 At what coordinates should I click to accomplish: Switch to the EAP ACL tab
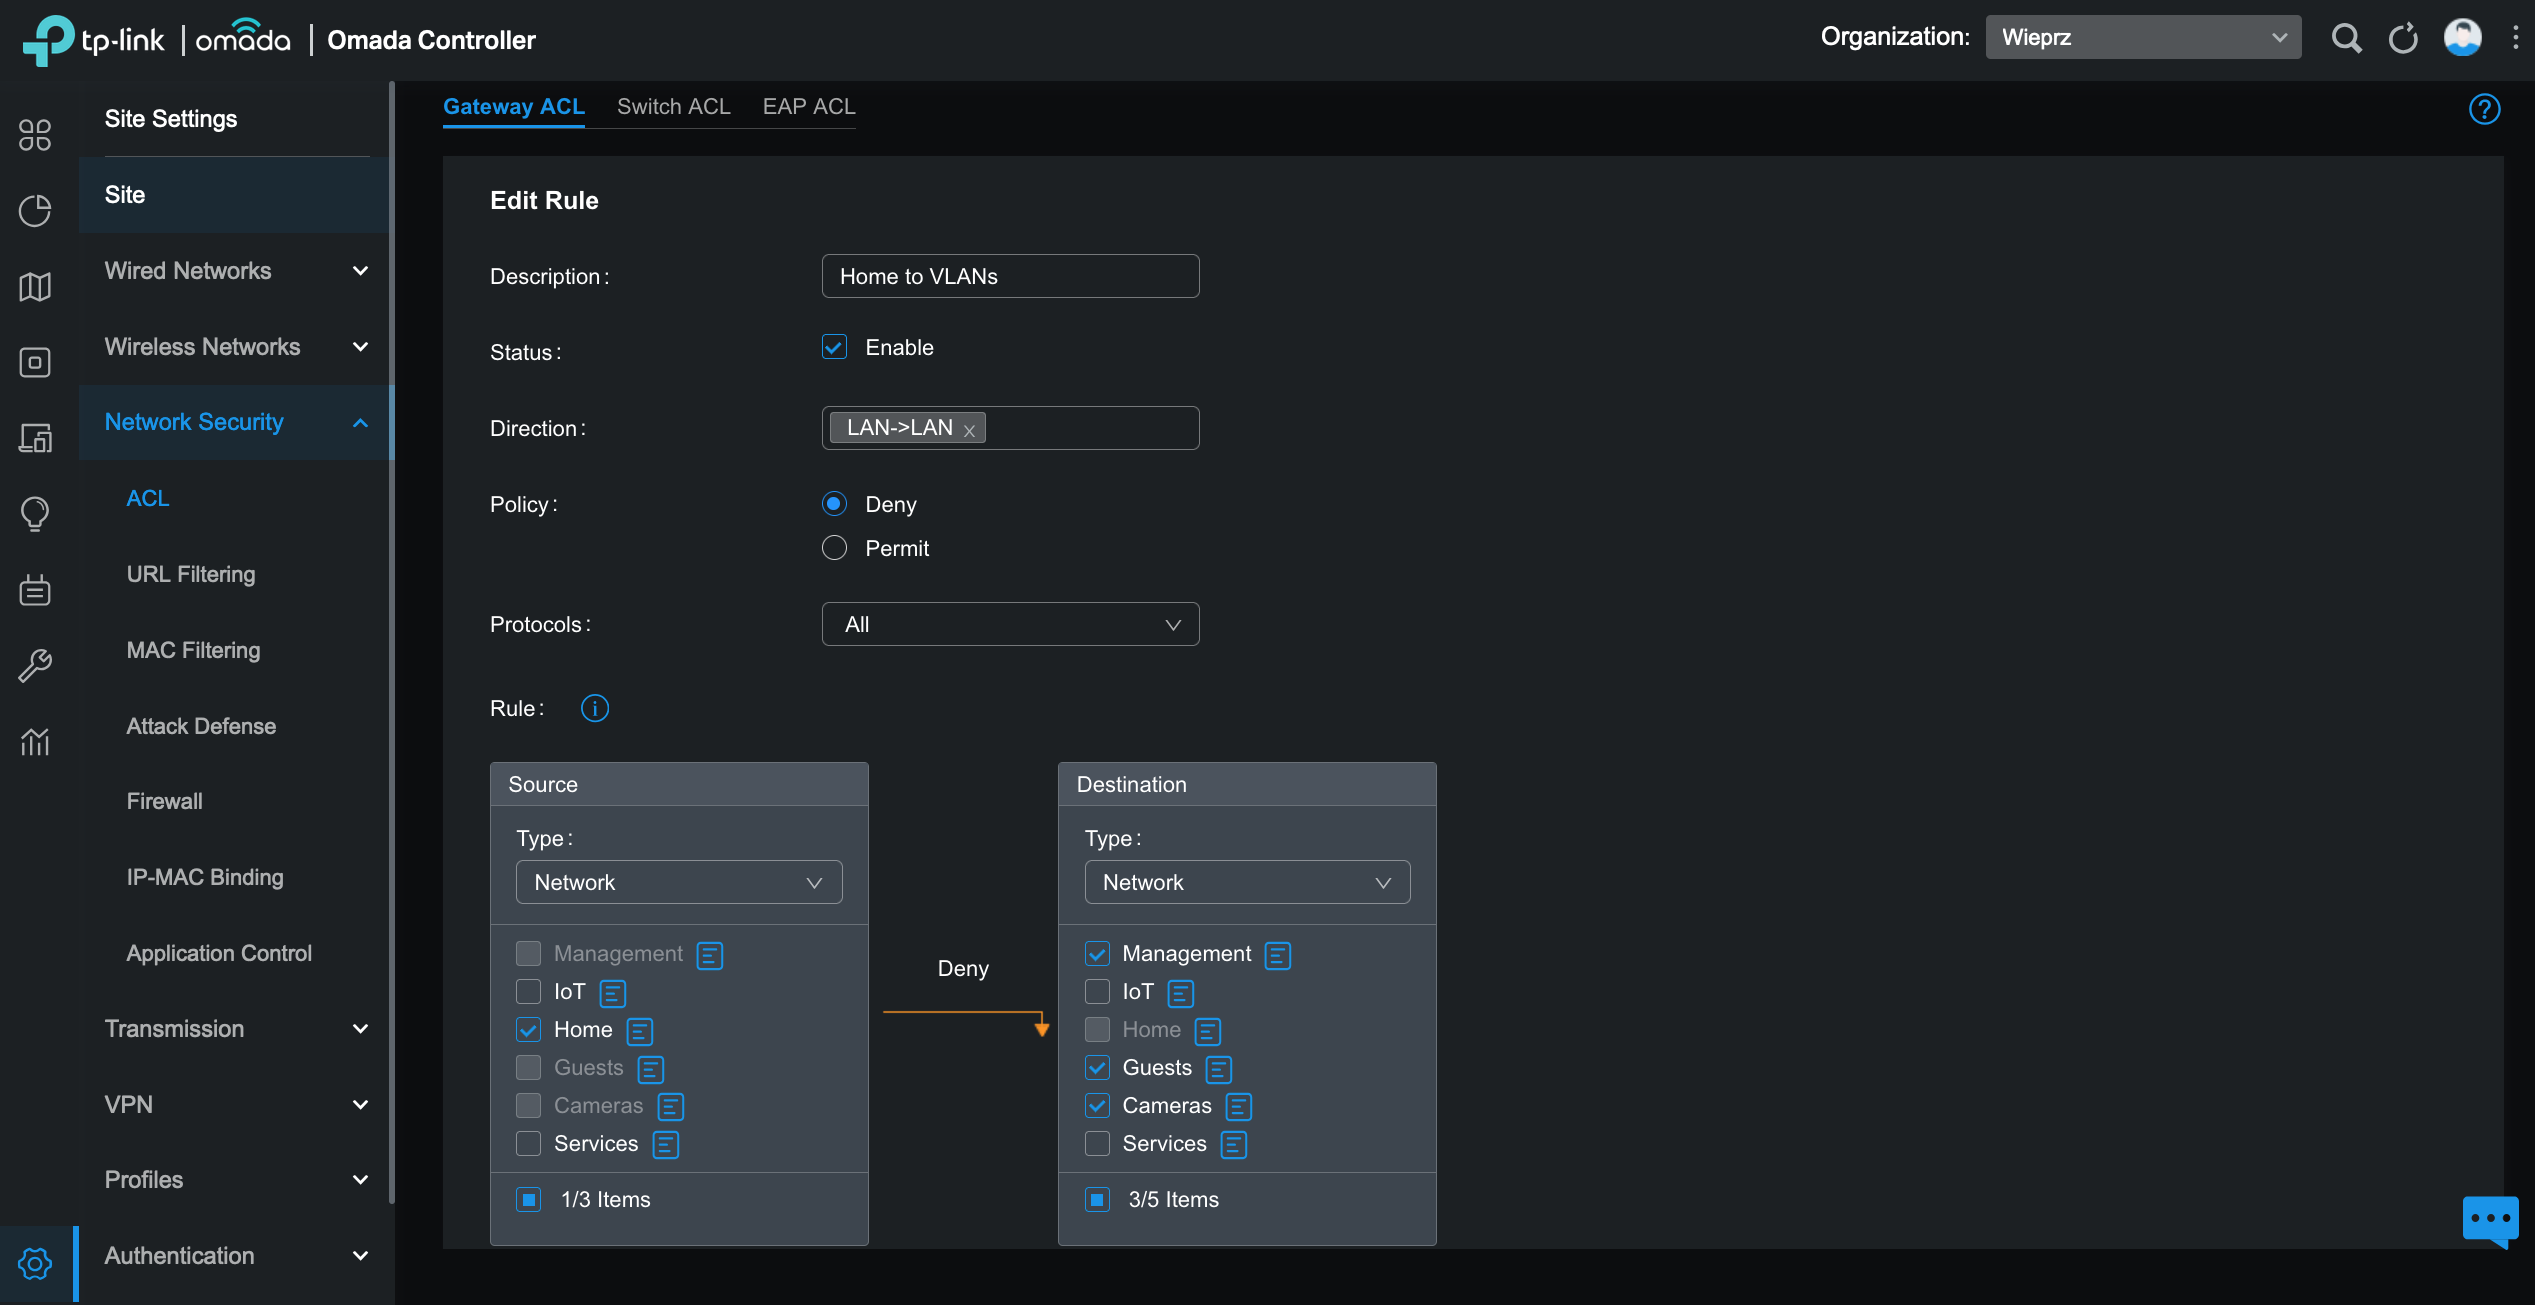click(809, 105)
